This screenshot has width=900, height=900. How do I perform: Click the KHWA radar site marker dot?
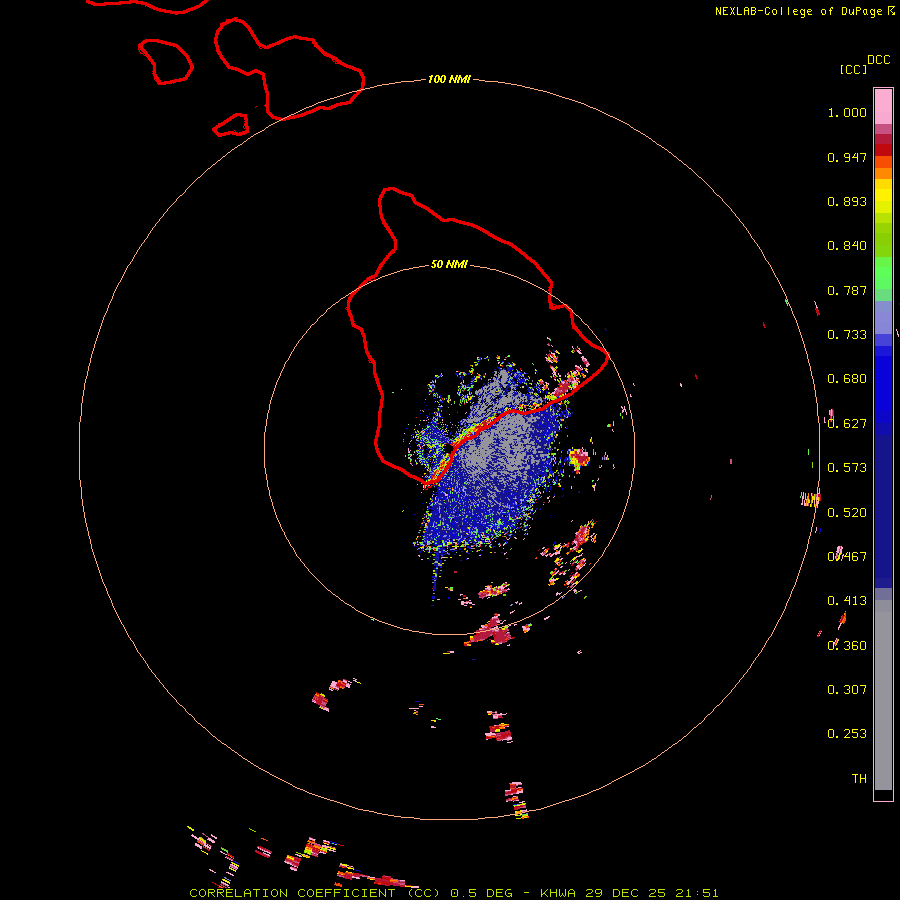[448, 447]
